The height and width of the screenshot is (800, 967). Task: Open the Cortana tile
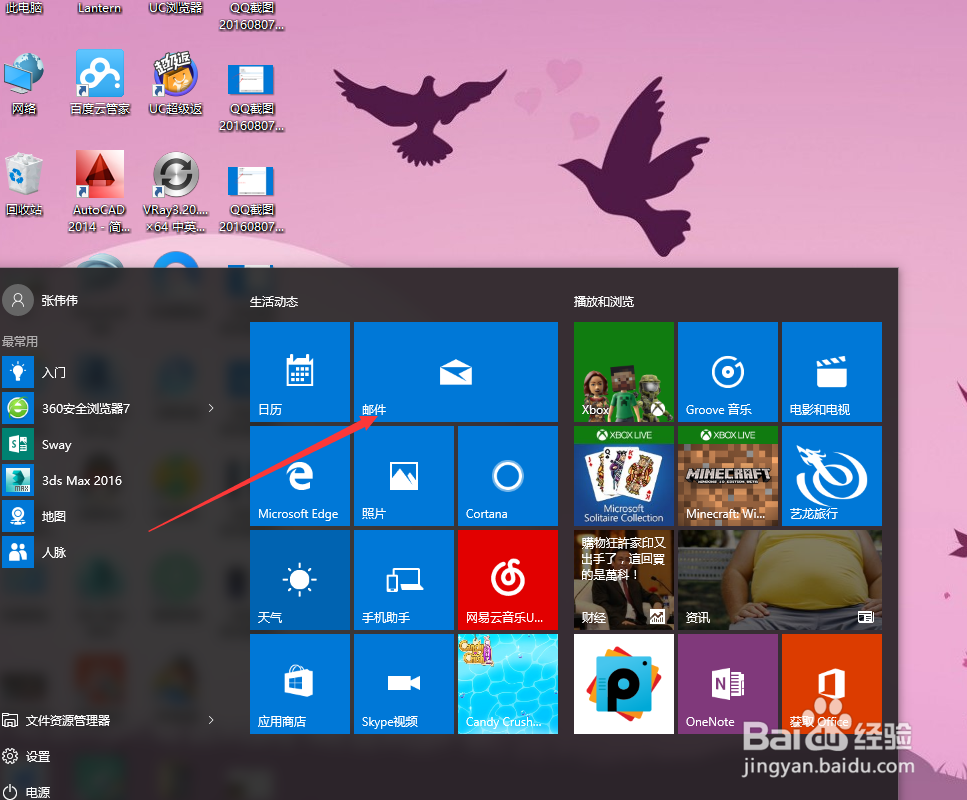508,476
